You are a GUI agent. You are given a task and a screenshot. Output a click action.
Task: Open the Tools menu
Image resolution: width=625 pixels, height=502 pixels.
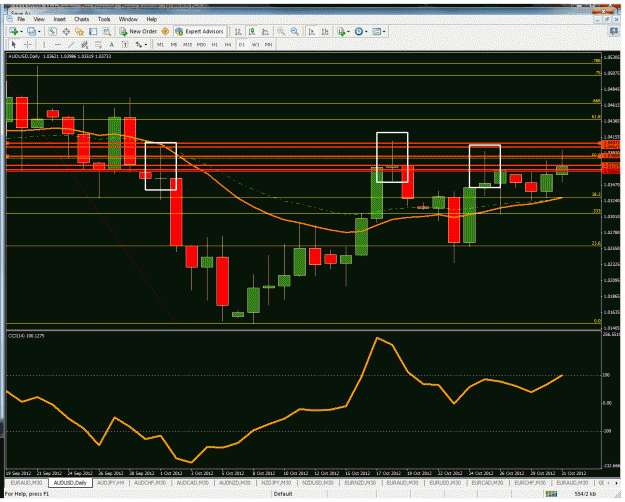point(104,19)
